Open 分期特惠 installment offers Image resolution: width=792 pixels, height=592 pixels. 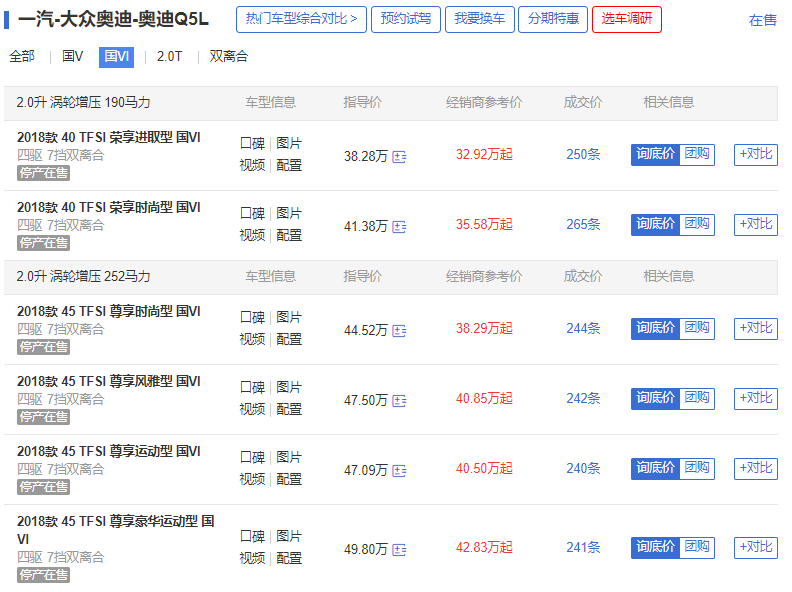coord(553,19)
